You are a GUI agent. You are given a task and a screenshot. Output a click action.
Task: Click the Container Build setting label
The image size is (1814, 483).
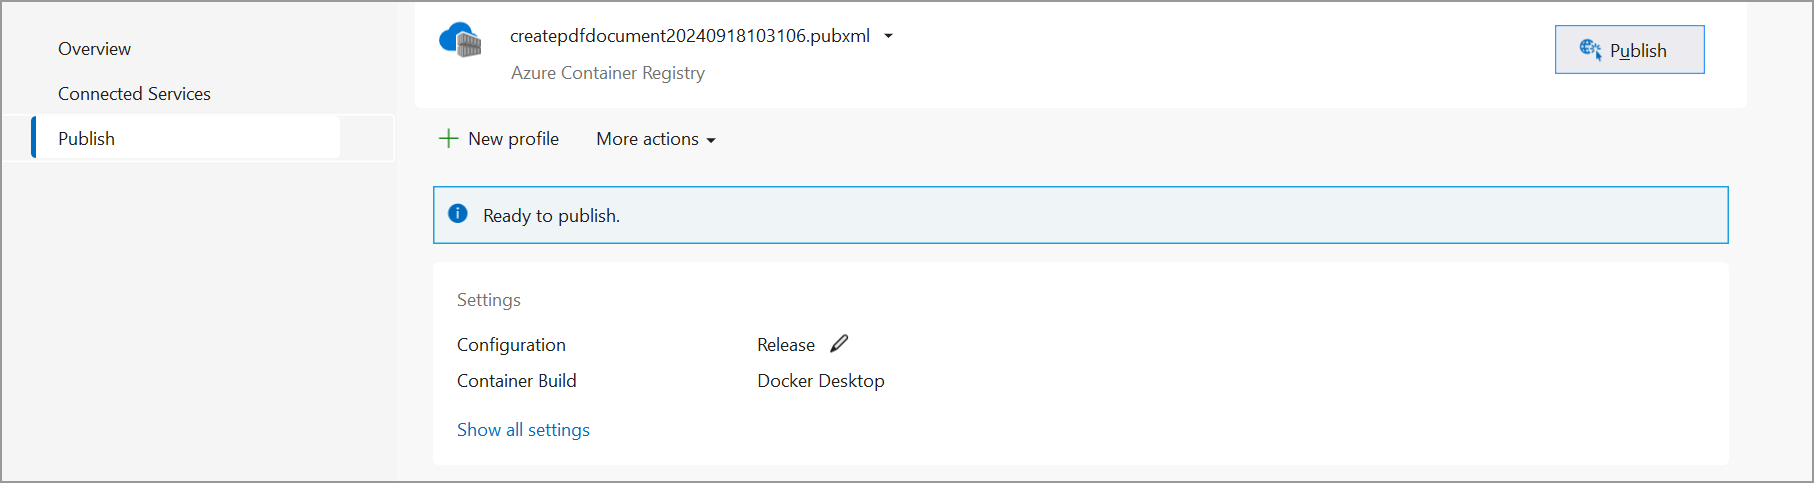pos(516,381)
